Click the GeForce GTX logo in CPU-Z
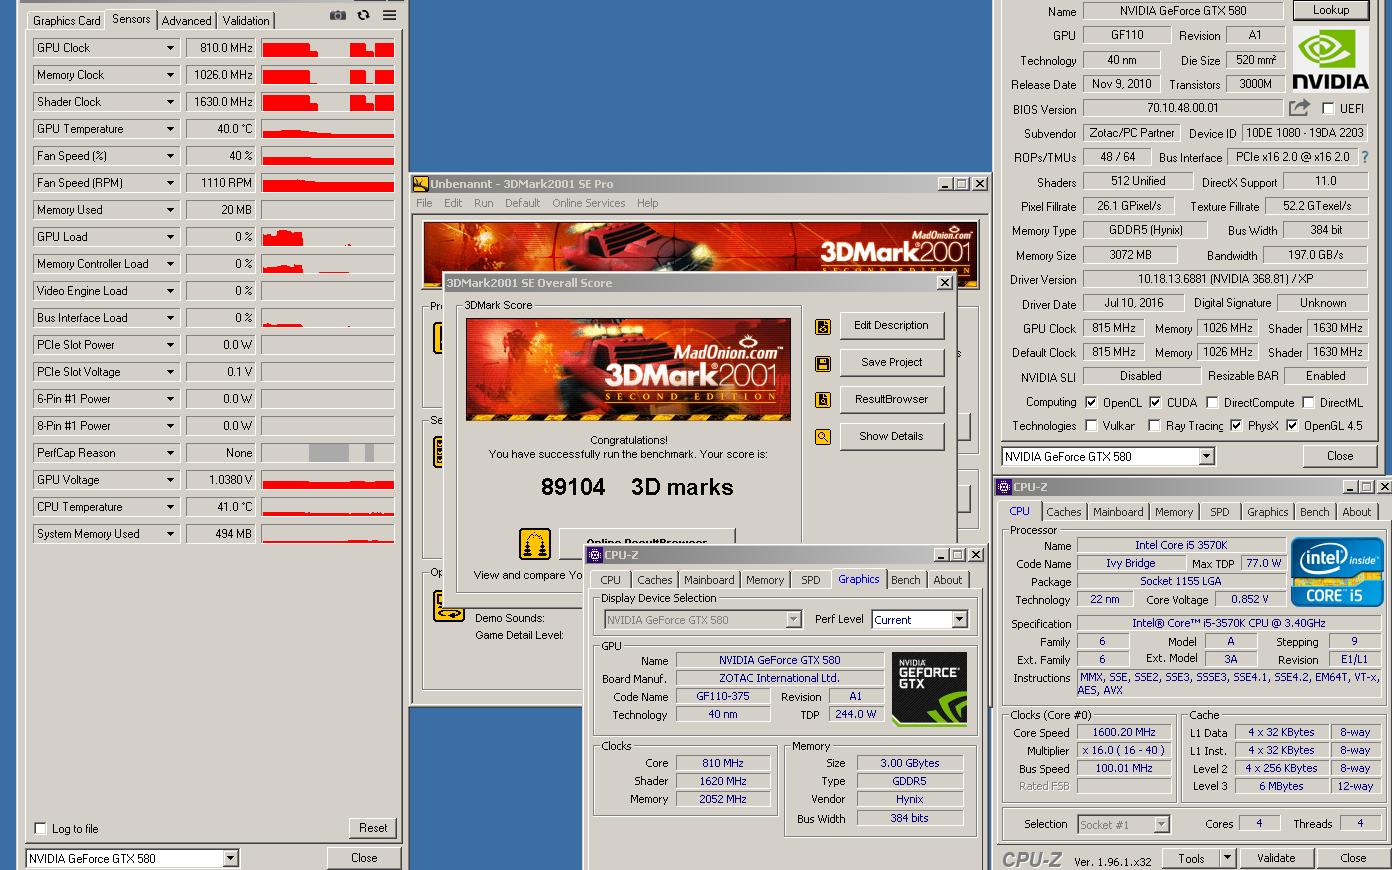1392x870 pixels. pos(929,688)
